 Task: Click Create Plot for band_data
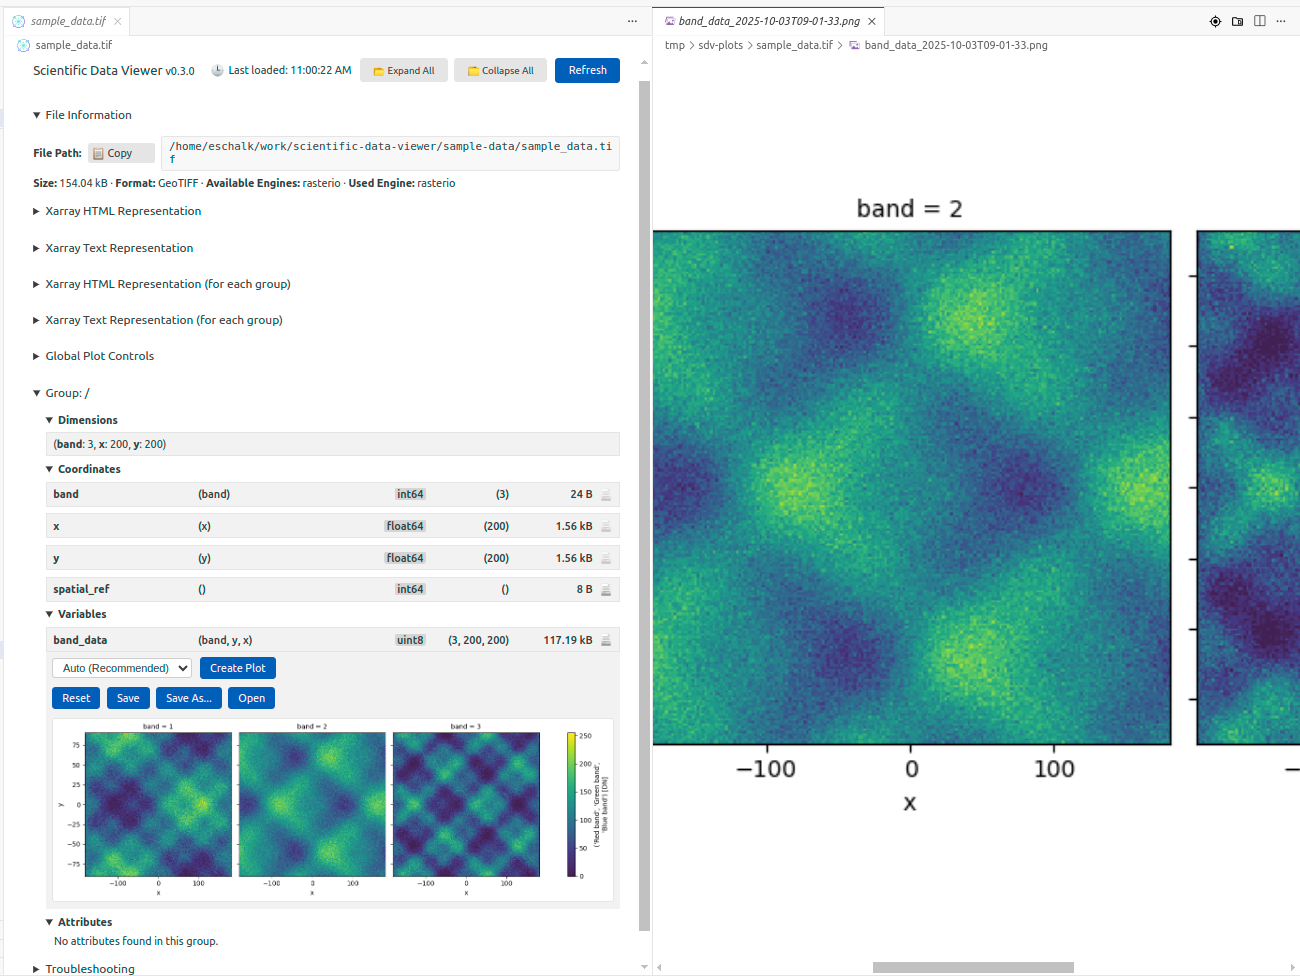click(x=237, y=667)
